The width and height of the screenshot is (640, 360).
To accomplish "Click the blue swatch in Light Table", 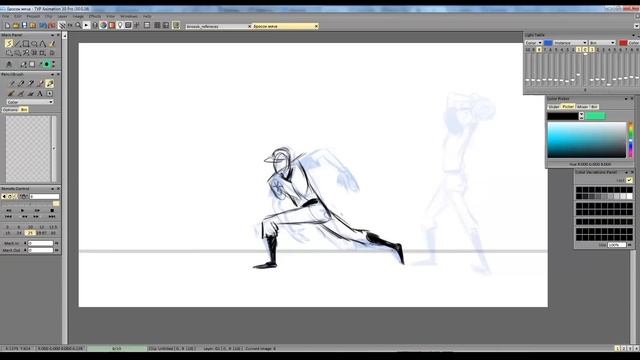I will pyautogui.click(x=548, y=43).
